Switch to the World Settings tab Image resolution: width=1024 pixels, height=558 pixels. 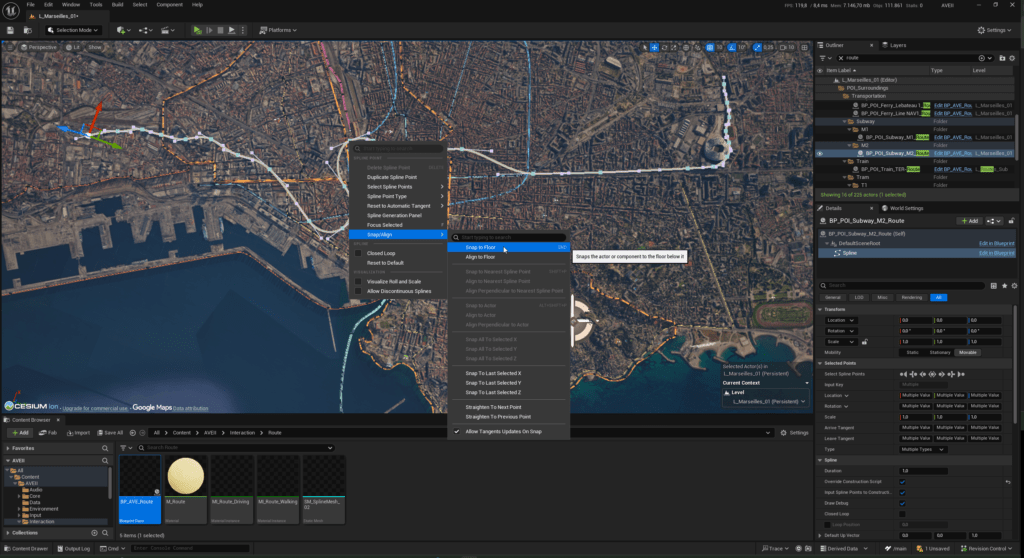[906, 207]
